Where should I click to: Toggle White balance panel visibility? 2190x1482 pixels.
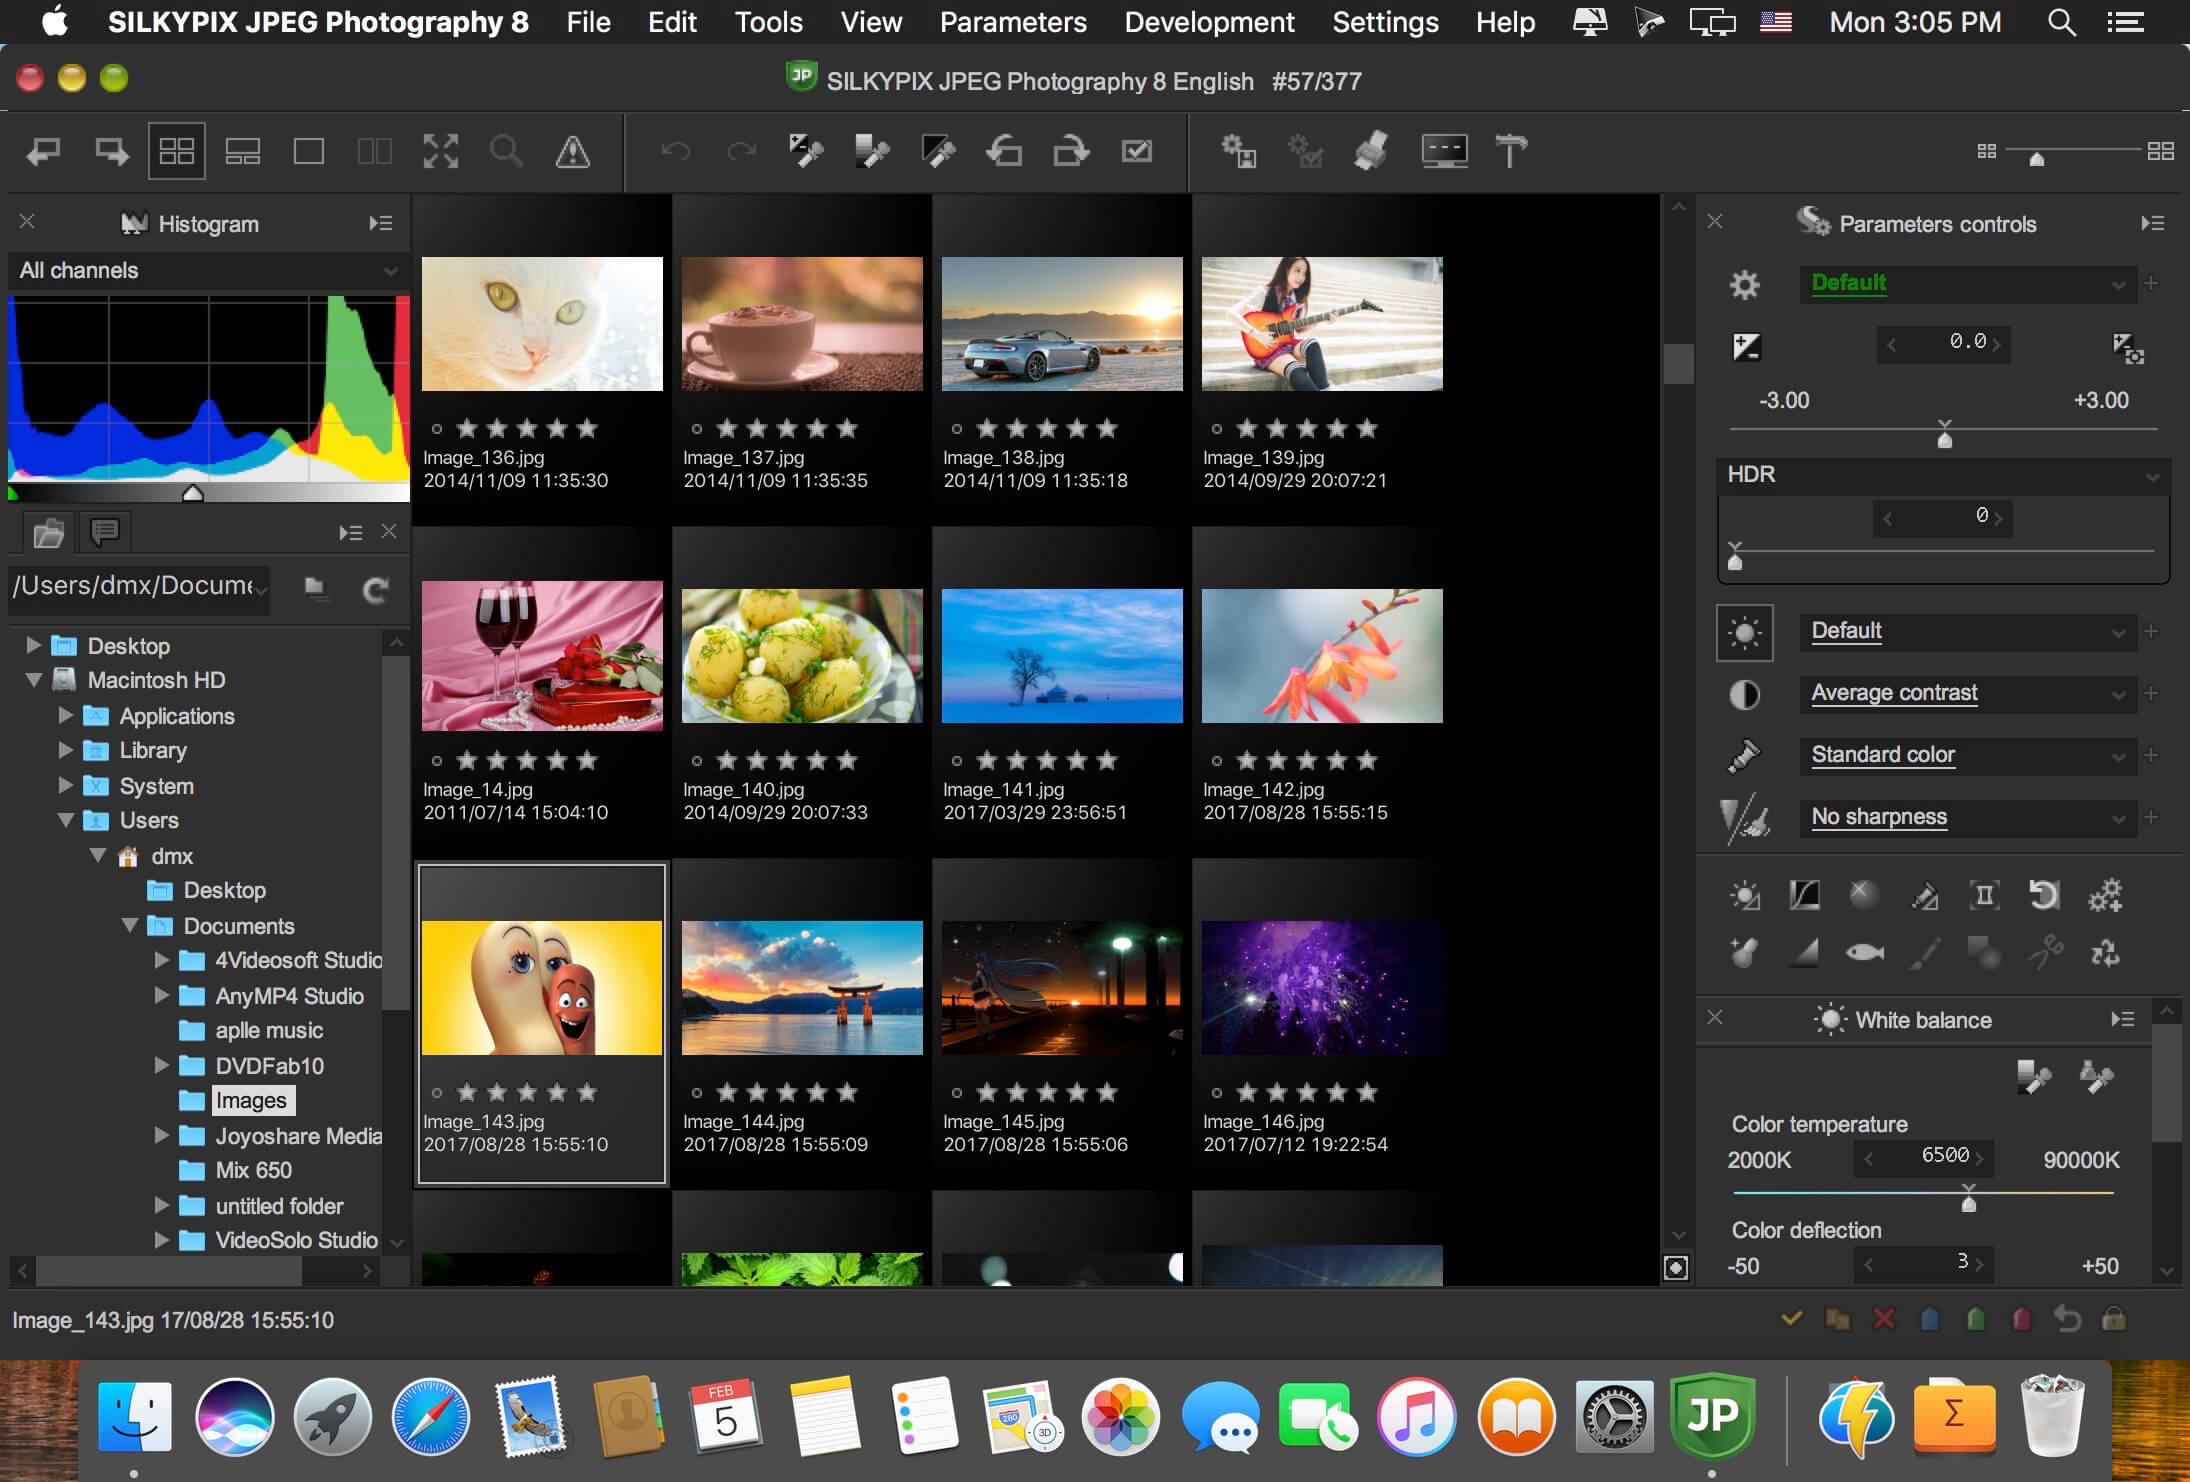1714,1019
